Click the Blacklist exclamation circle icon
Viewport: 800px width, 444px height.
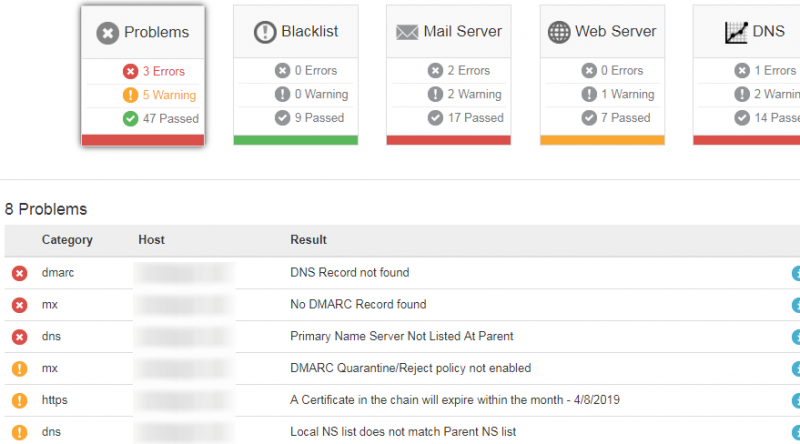[x=265, y=32]
